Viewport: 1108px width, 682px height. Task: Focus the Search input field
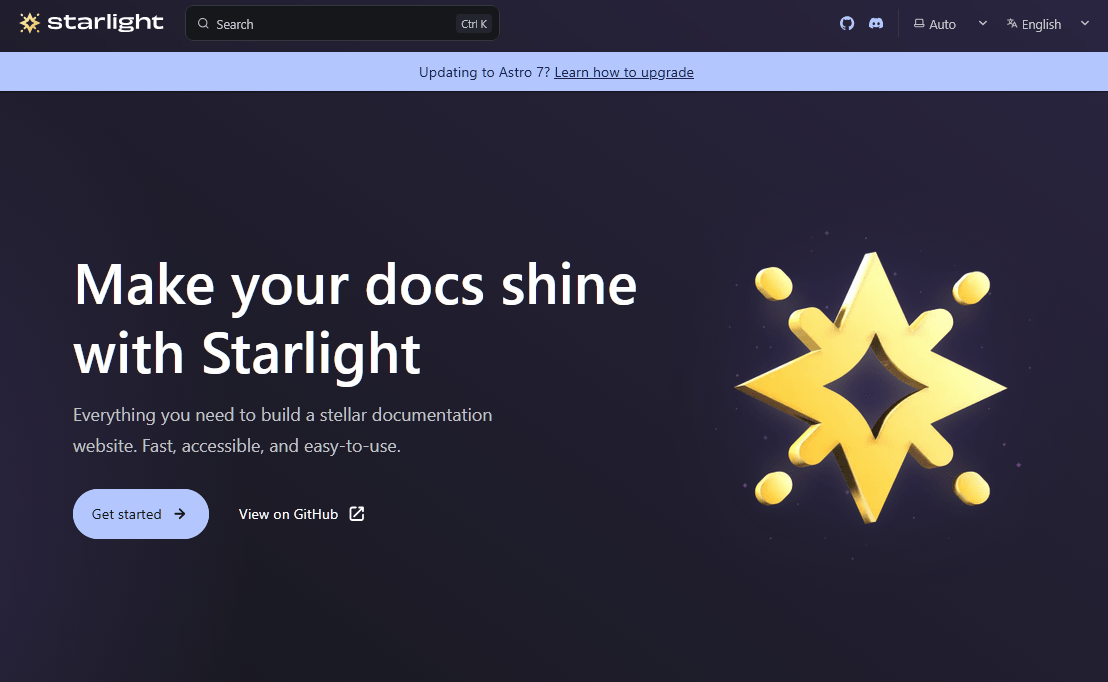[342, 23]
